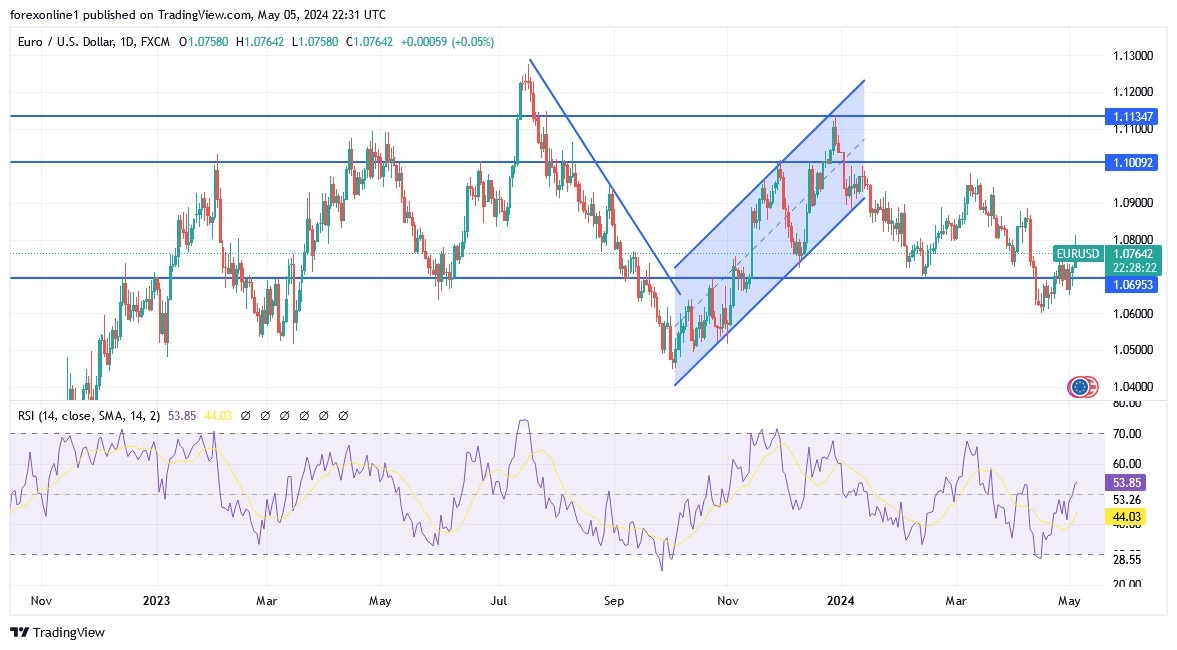Click the first ∅ icon in the RSI legend
Viewport: 1177px width, 650px height.
coord(245,414)
